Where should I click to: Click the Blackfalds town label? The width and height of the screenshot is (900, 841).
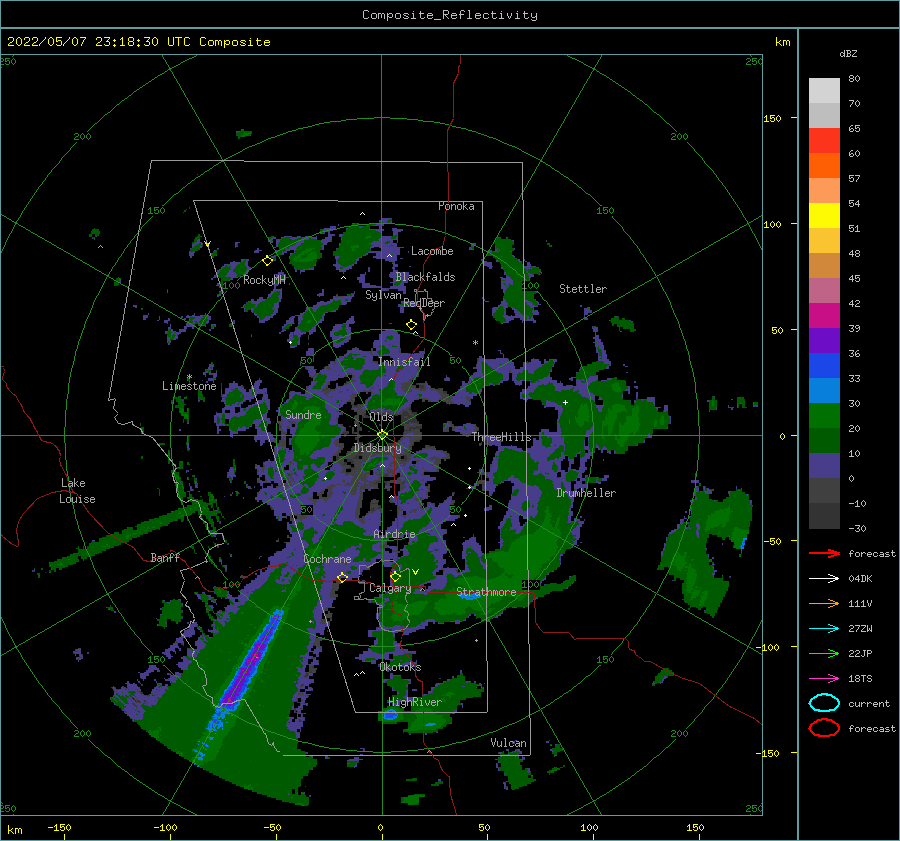tap(425, 277)
